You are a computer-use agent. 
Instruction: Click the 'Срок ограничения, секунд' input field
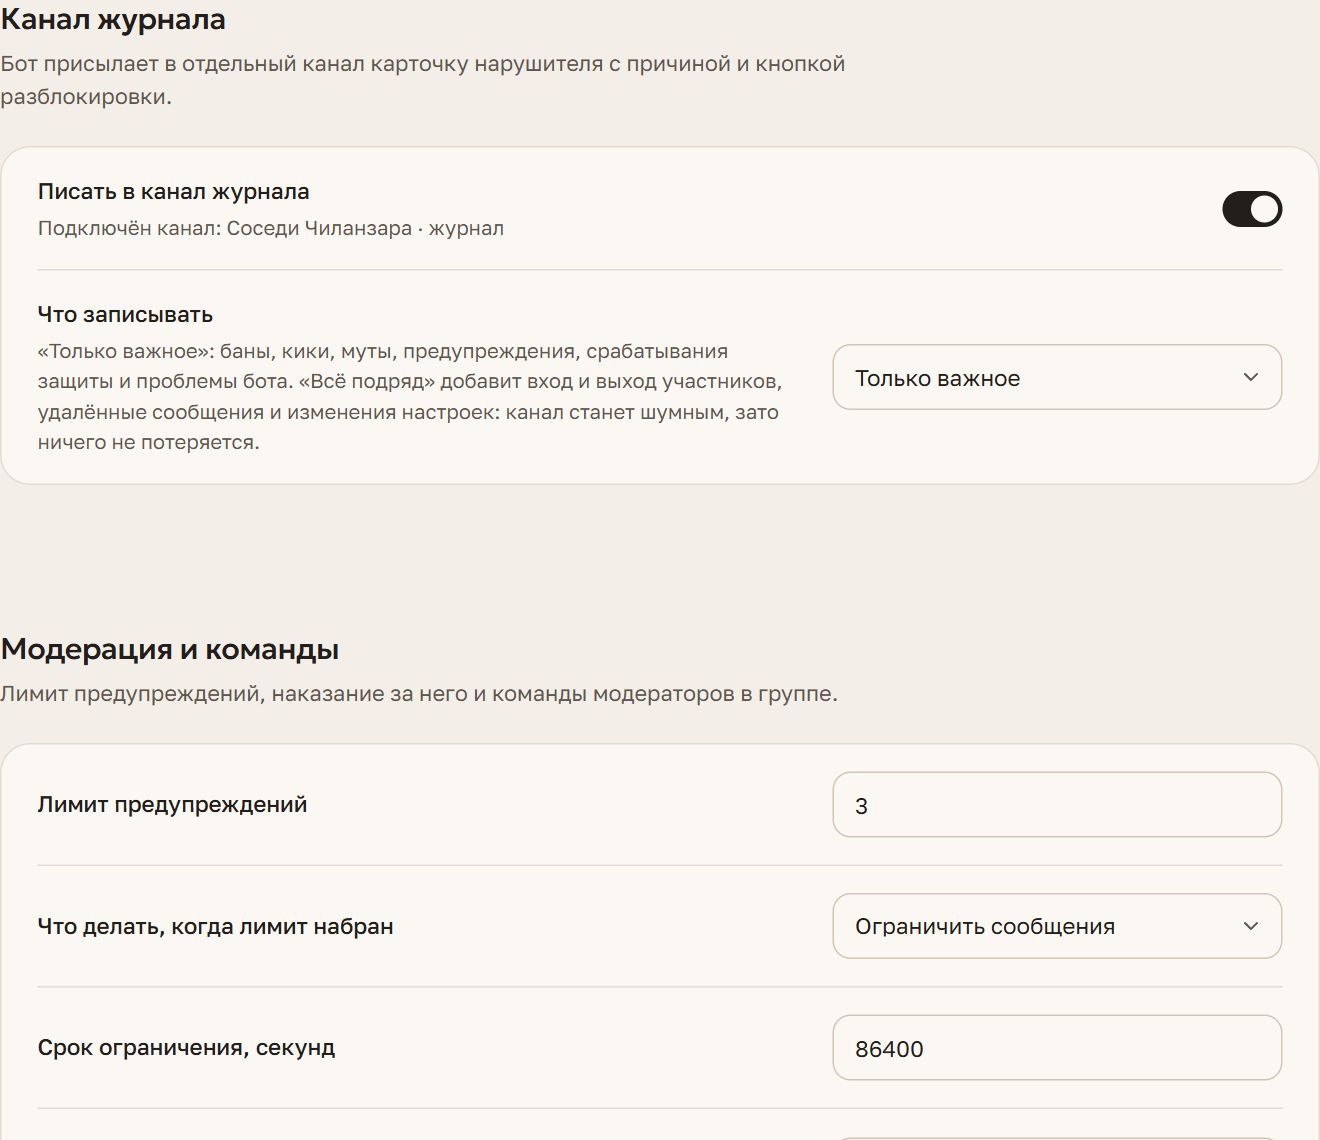pos(1057,1048)
